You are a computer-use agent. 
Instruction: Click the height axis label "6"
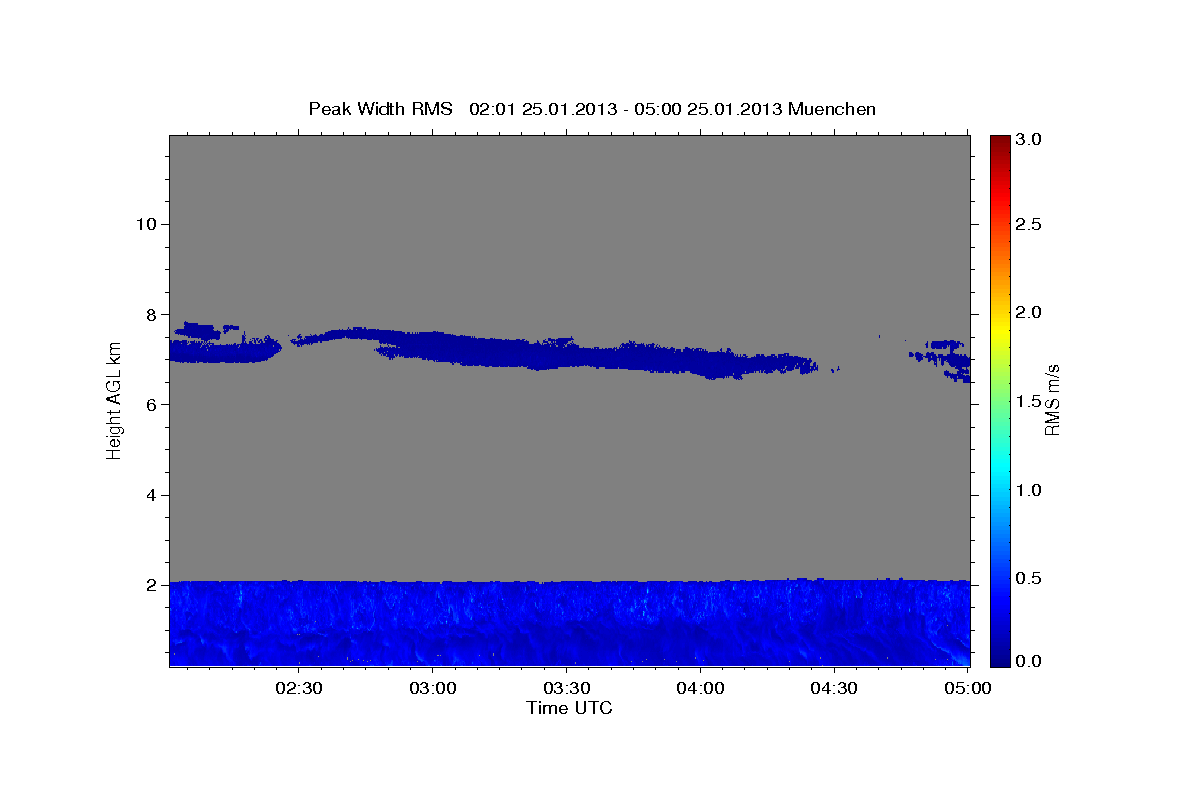pyautogui.click(x=149, y=404)
